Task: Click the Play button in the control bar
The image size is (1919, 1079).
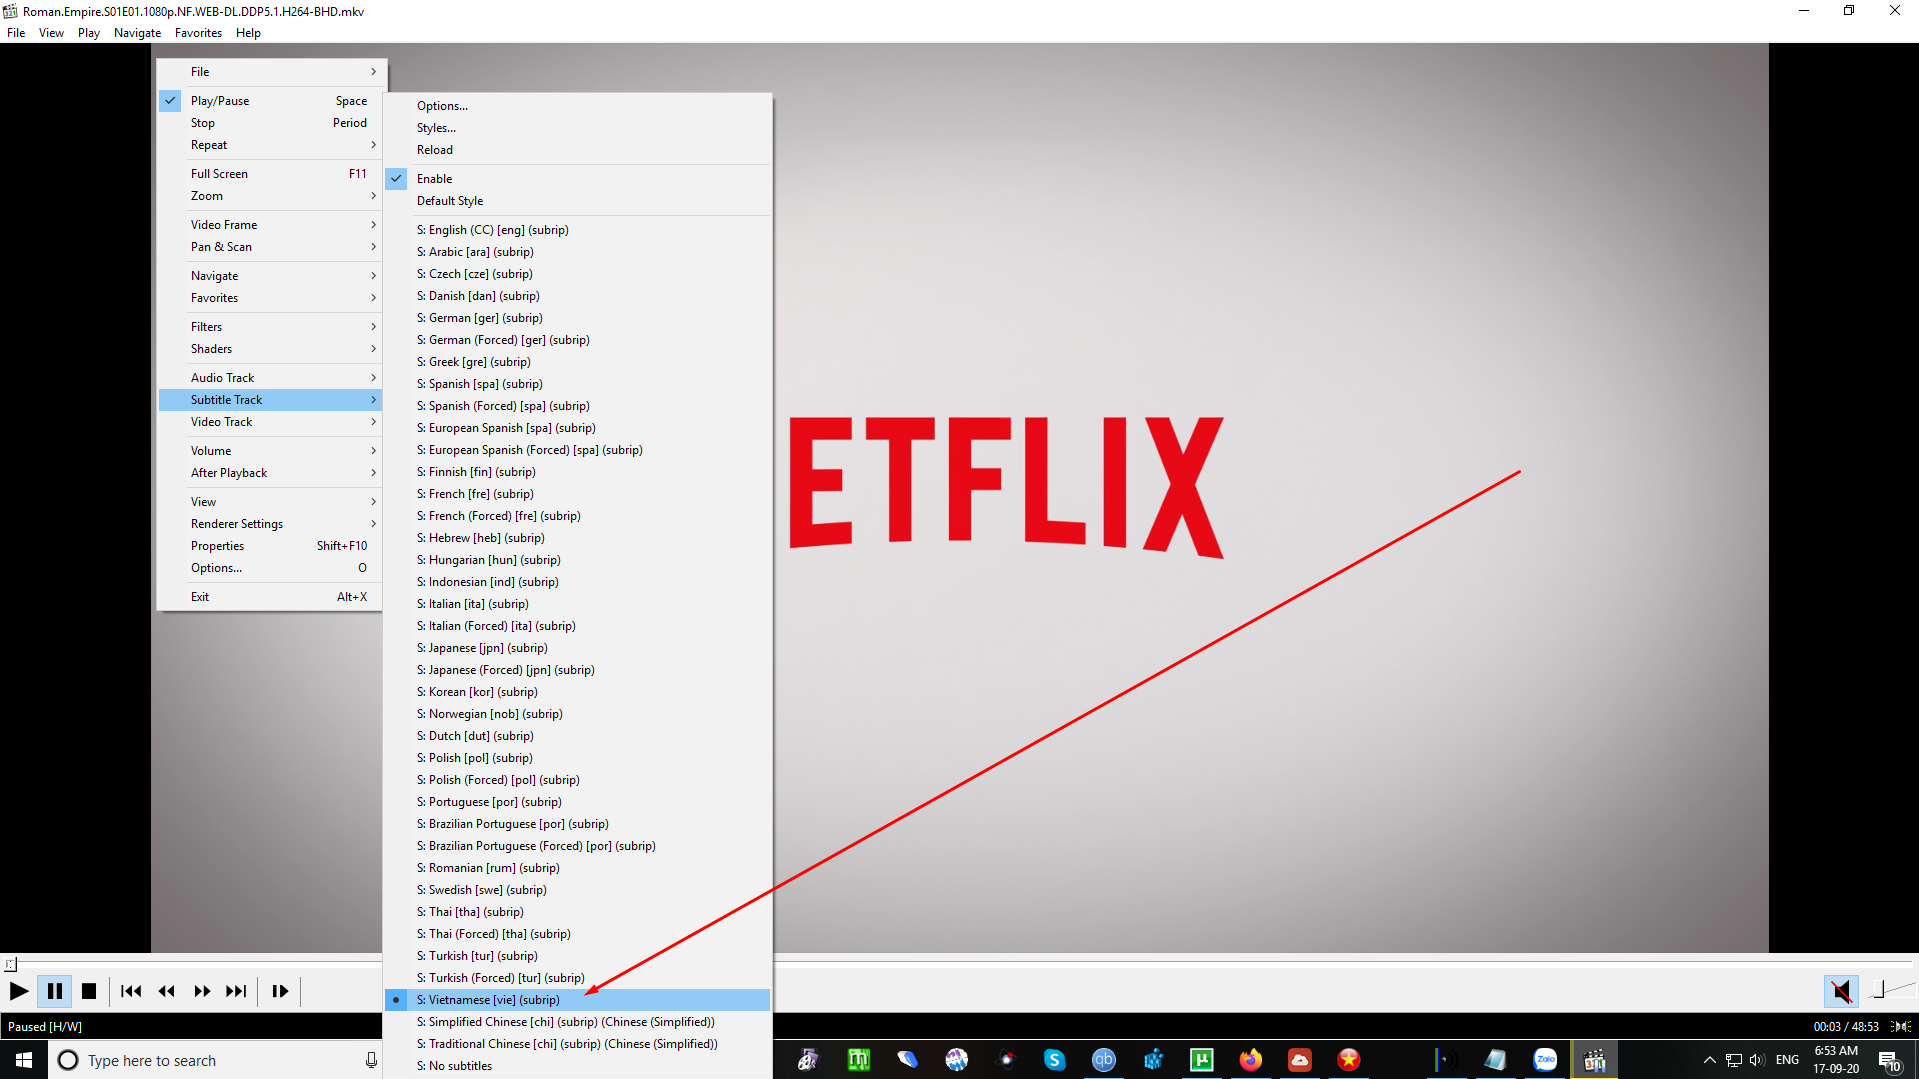Action: [18, 991]
